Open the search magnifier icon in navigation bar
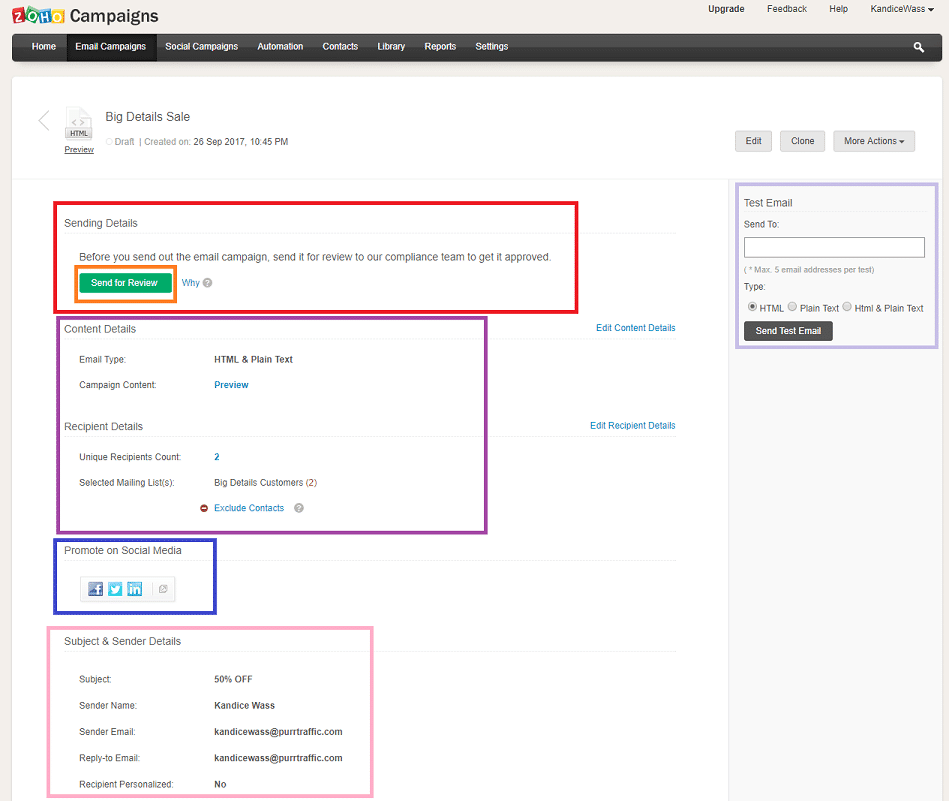Viewport: 949px width, 801px height. pyautogui.click(x=918, y=47)
